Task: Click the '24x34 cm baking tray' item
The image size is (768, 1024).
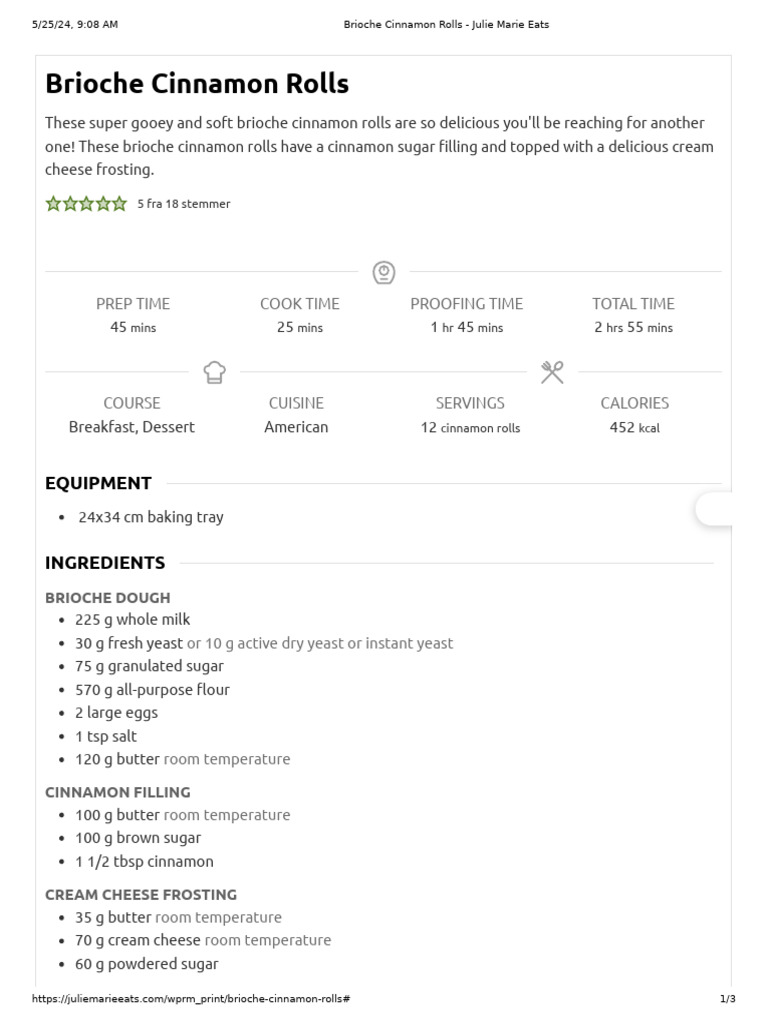Action: [x=151, y=517]
